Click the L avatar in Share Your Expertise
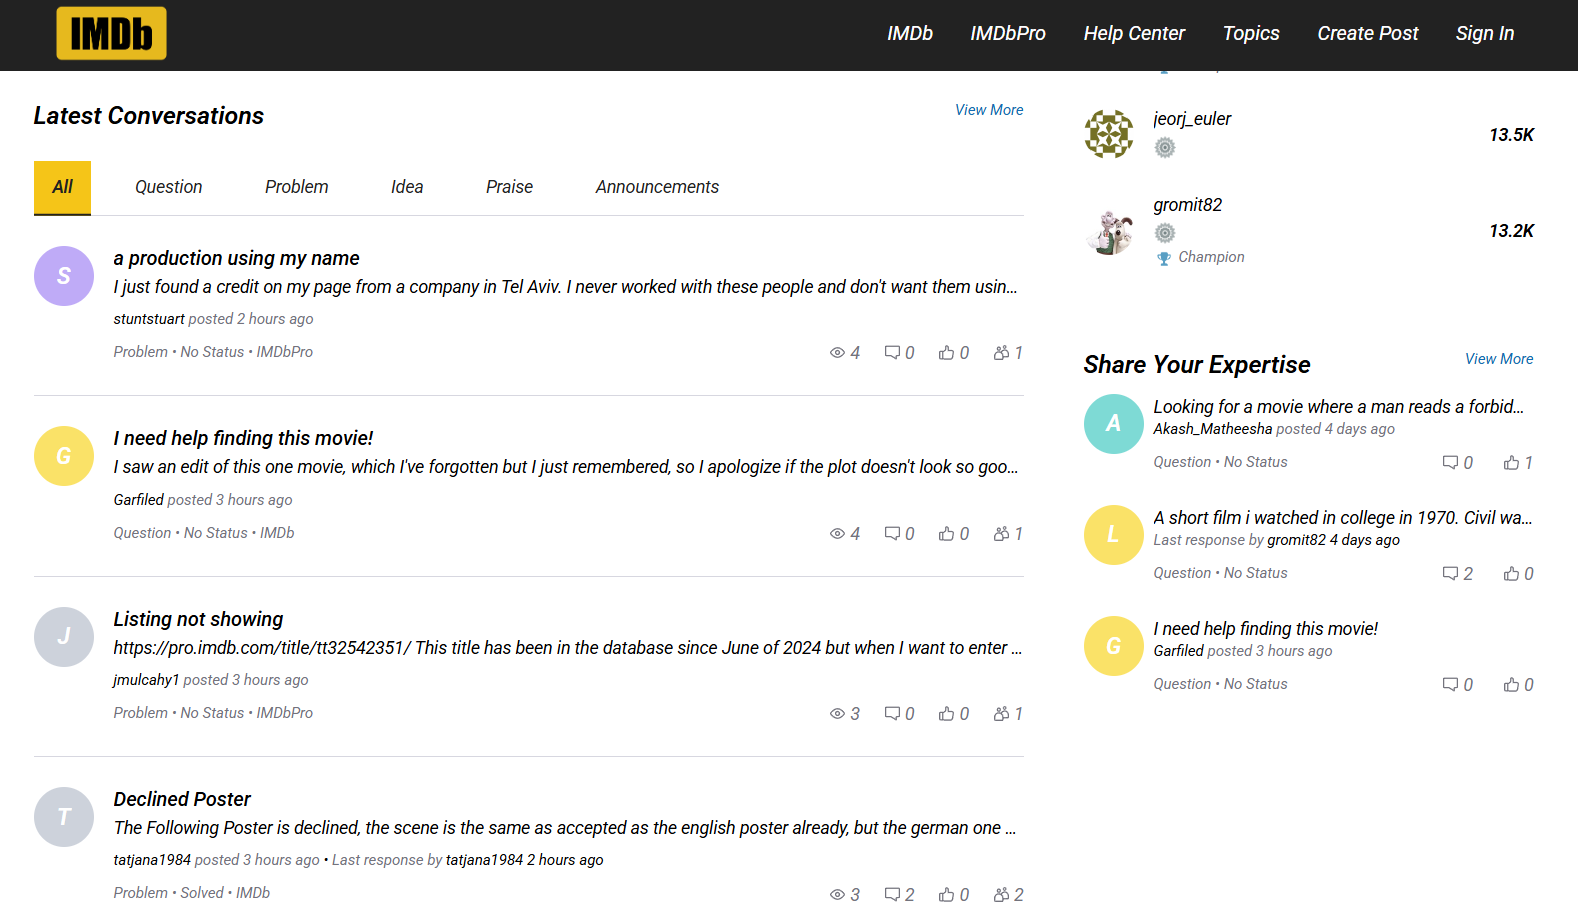This screenshot has height=907, width=1578. [x=1114, y=535]
